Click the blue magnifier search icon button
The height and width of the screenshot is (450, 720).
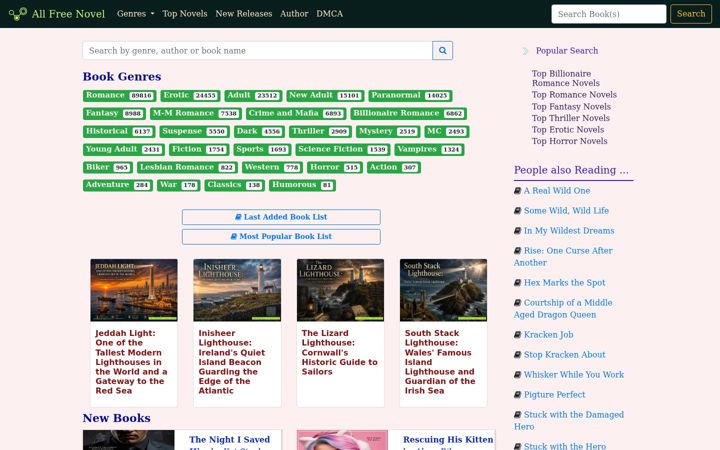442,51
